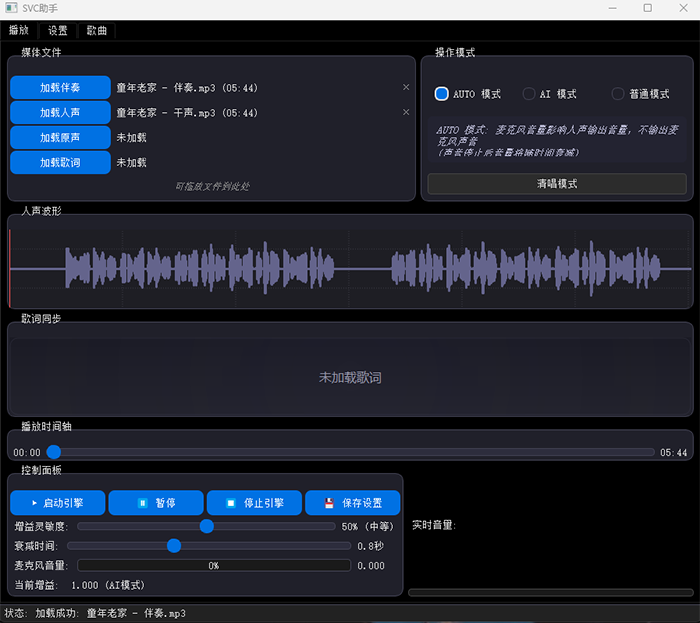Select the AUTO 模式 radio button

(442, 94)
